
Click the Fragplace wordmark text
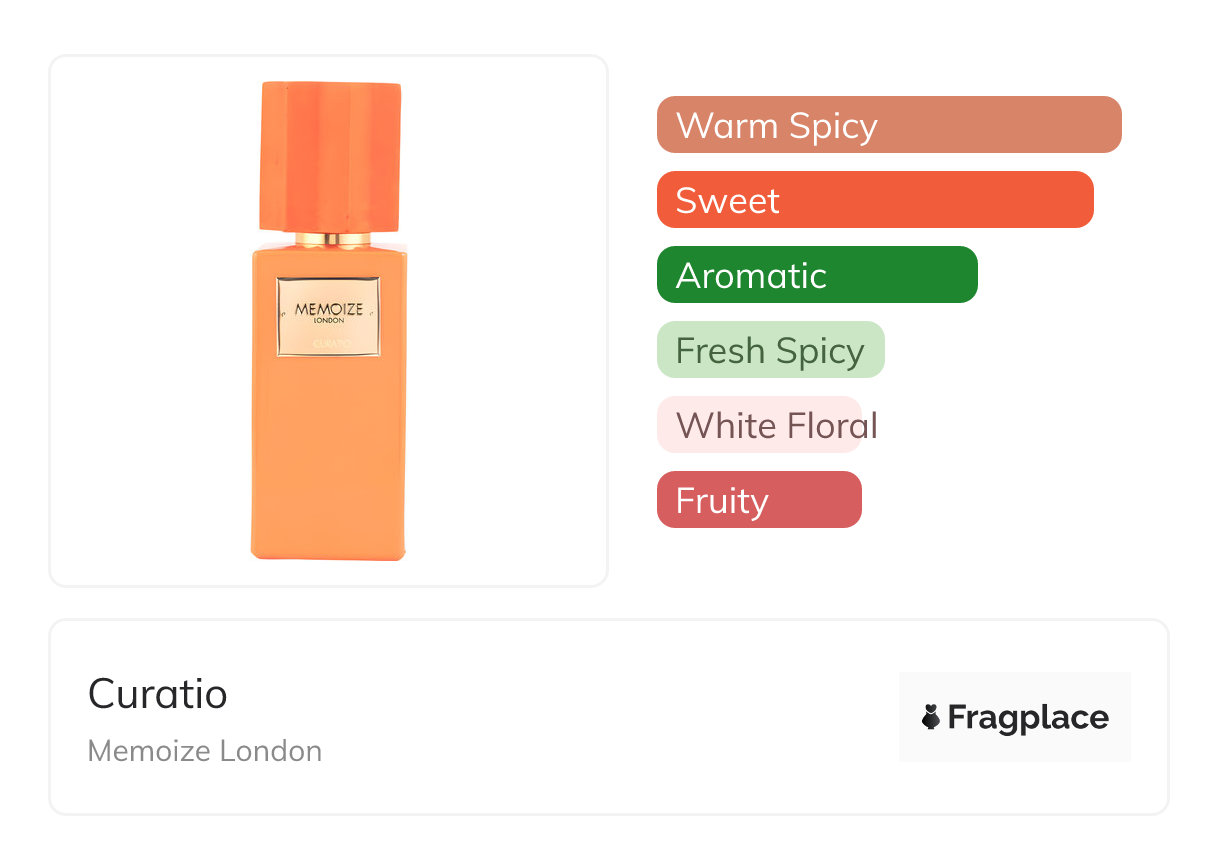click(1028, 717)
